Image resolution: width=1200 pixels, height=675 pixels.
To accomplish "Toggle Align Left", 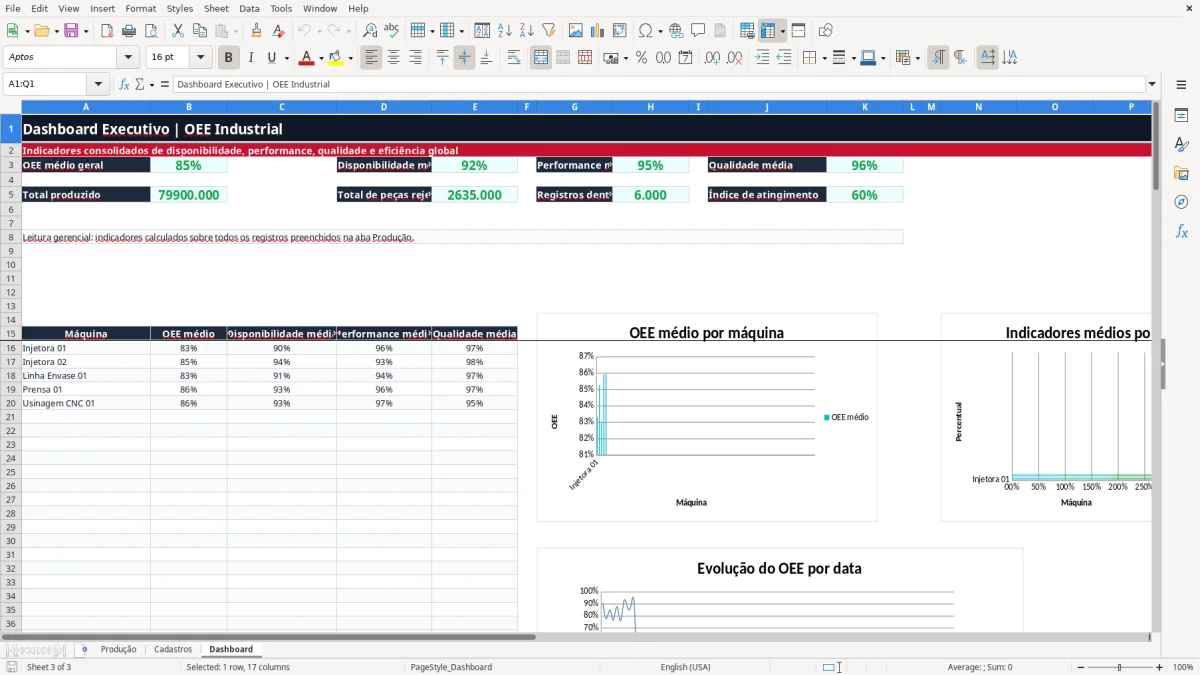I will point(371,58).
